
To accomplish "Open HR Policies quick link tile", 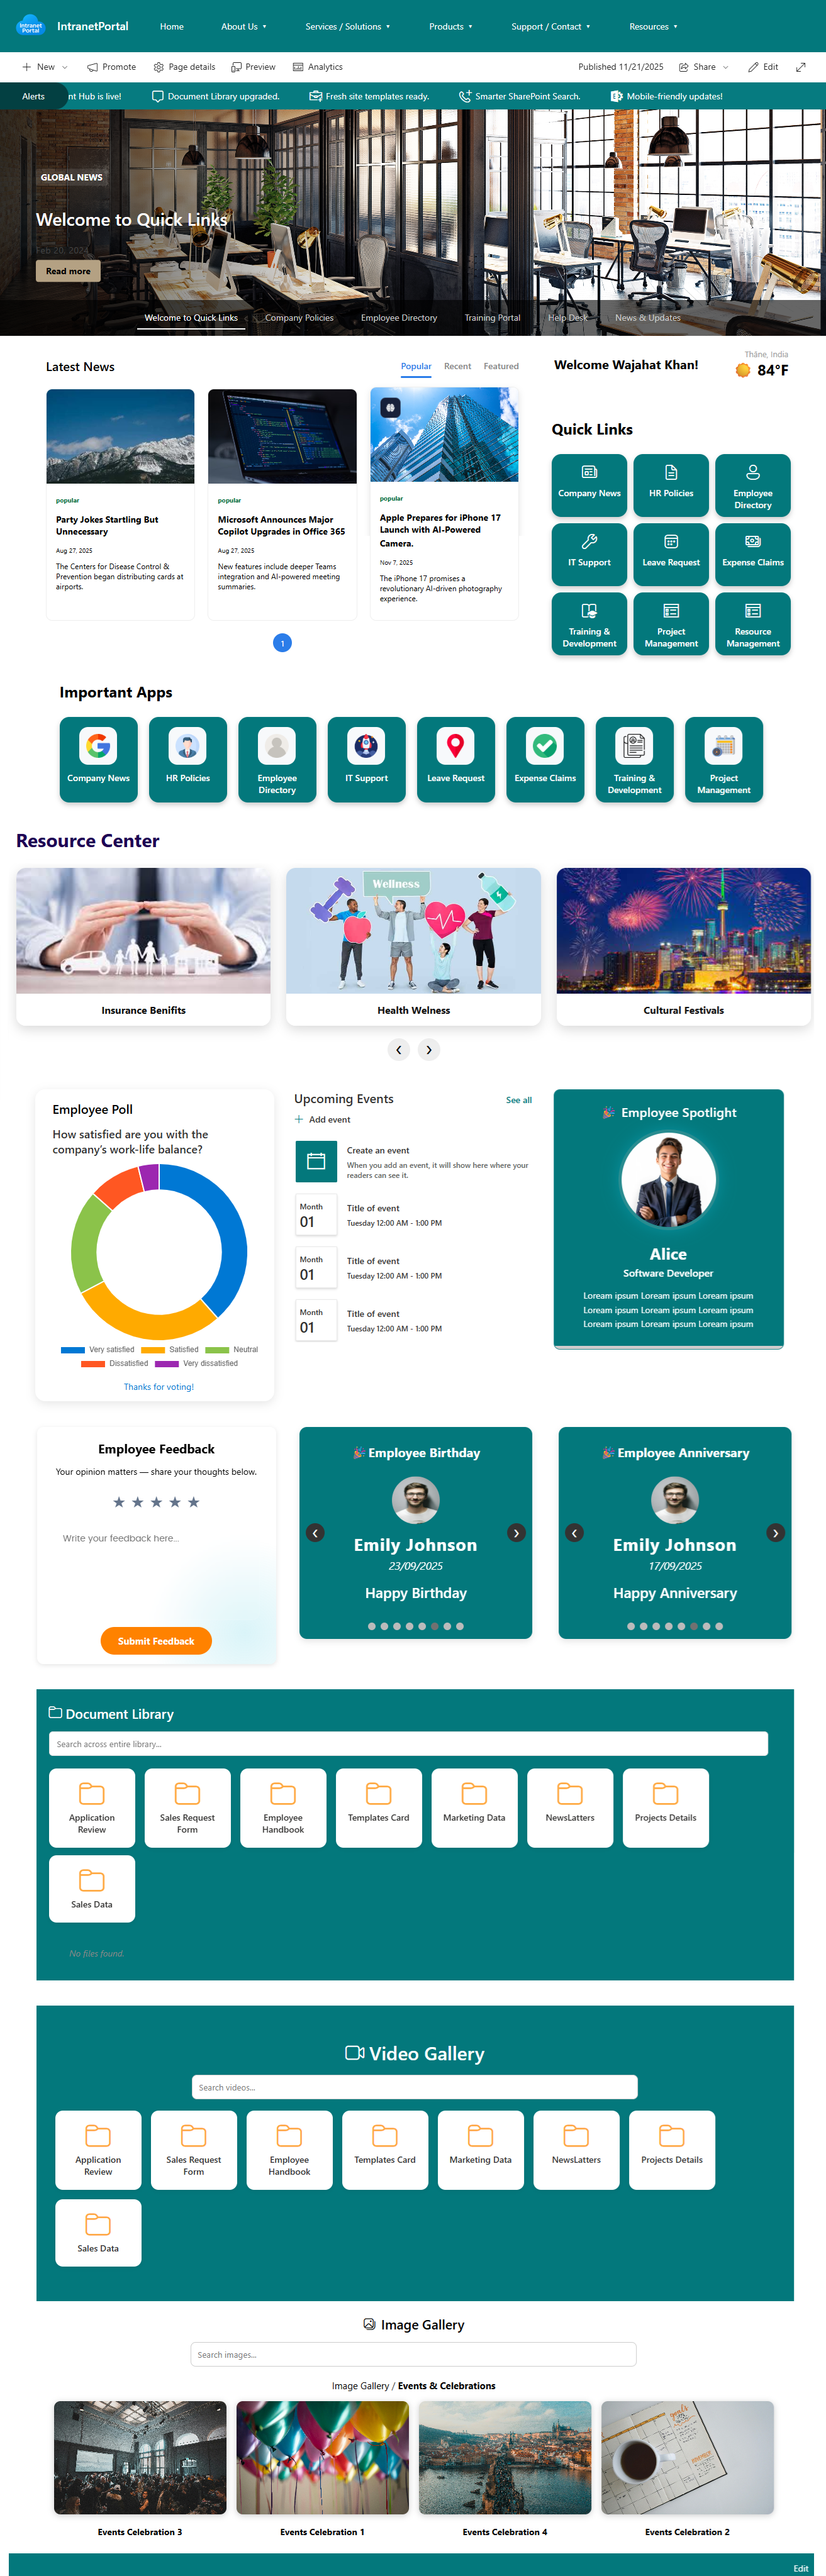I will [671, 485].
